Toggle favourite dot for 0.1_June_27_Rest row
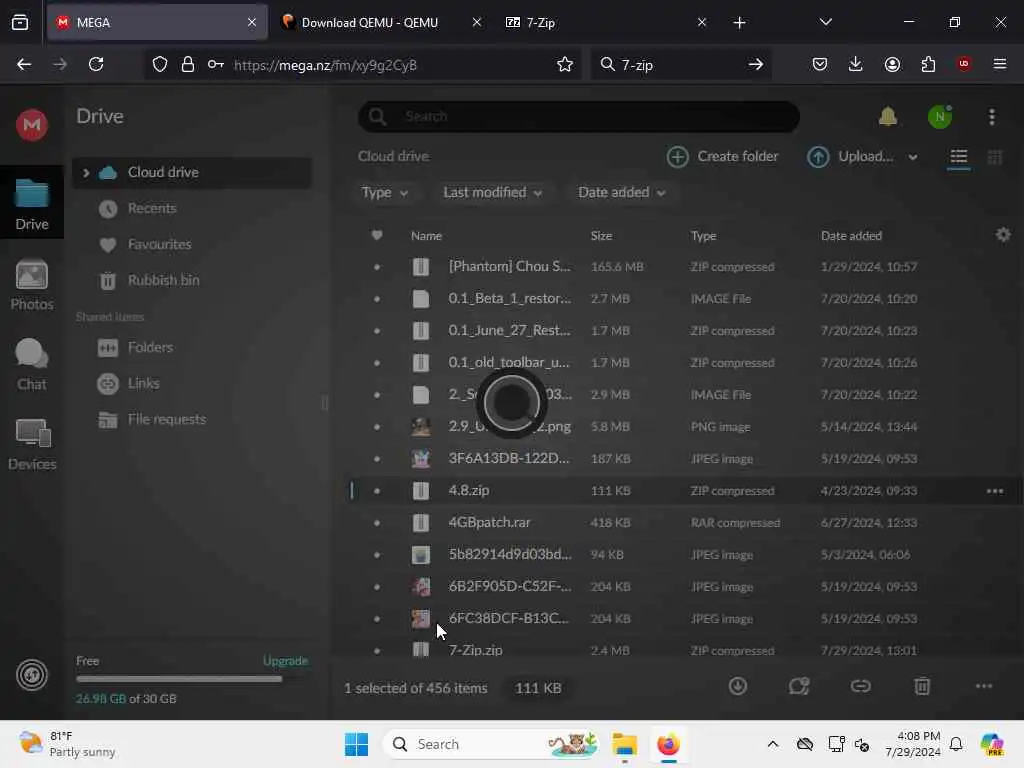1024x768 pixels. pos(377,330)
